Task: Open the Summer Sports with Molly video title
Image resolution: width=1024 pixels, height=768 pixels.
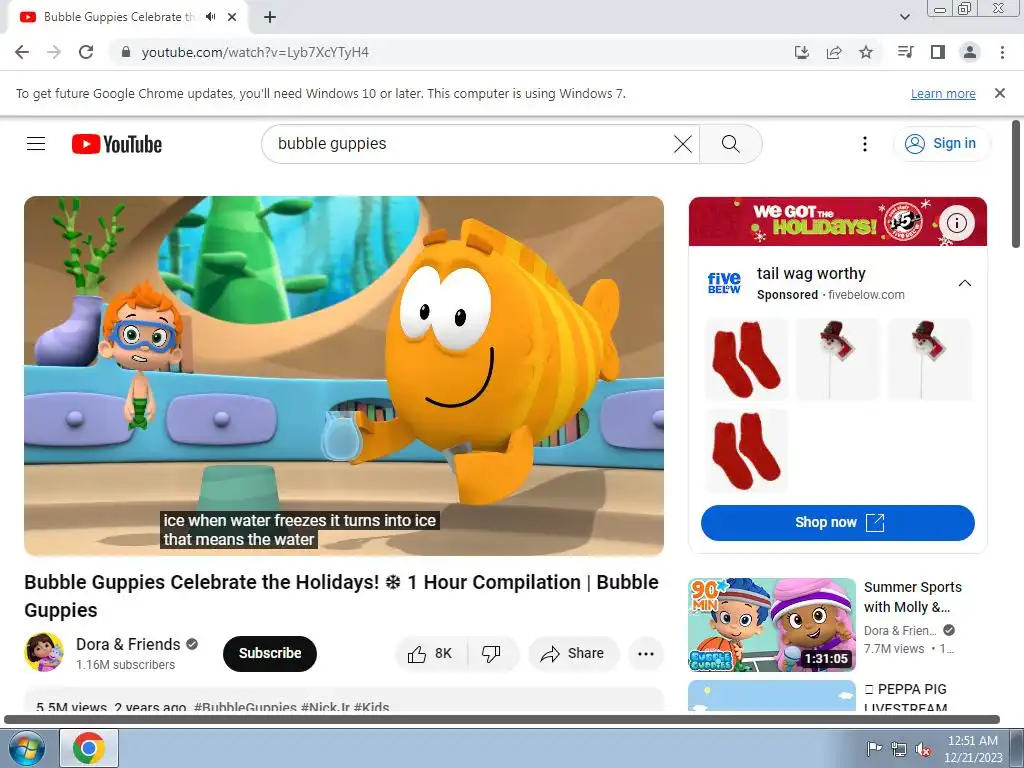Action: coord(912,597)
